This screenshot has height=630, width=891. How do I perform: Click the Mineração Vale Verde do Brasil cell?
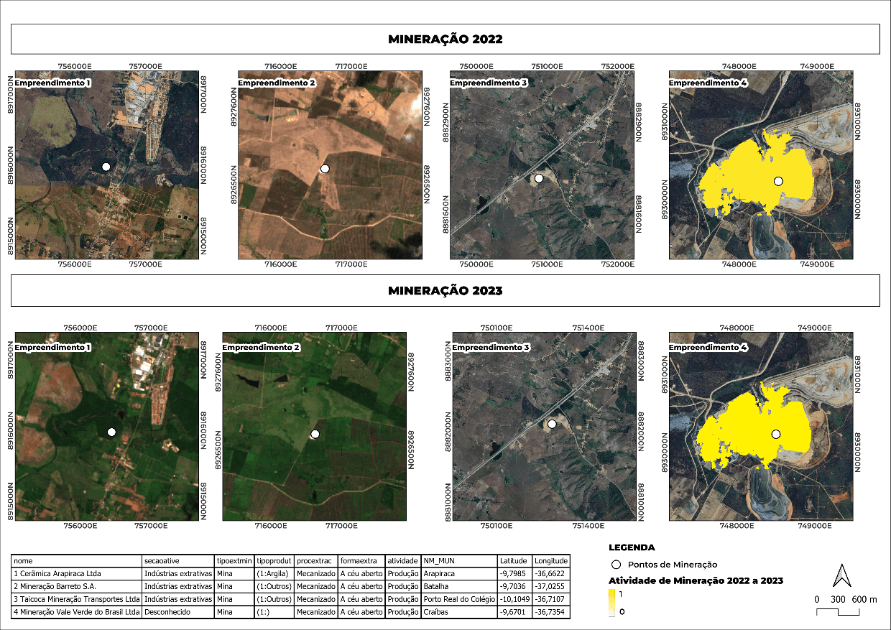pos(75,610)
